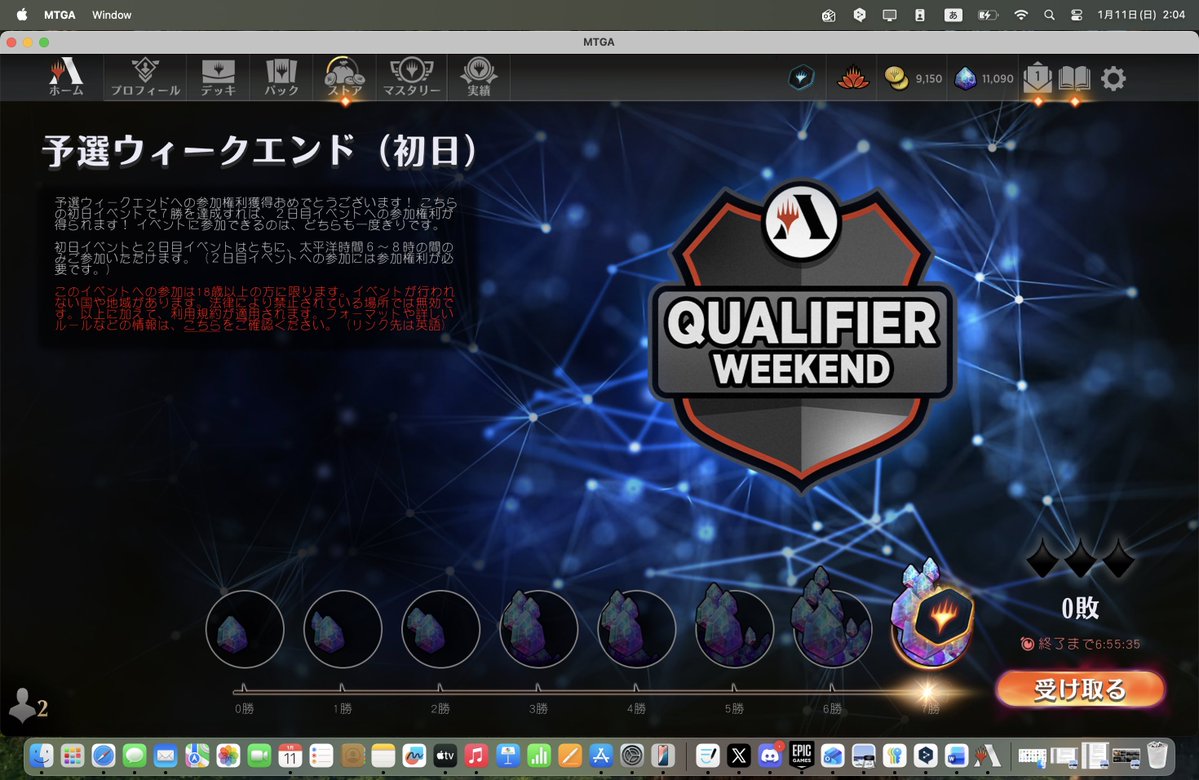The image size is (1199, 780).
Task: Open Messages from the Dock
Action: [135, 756]
